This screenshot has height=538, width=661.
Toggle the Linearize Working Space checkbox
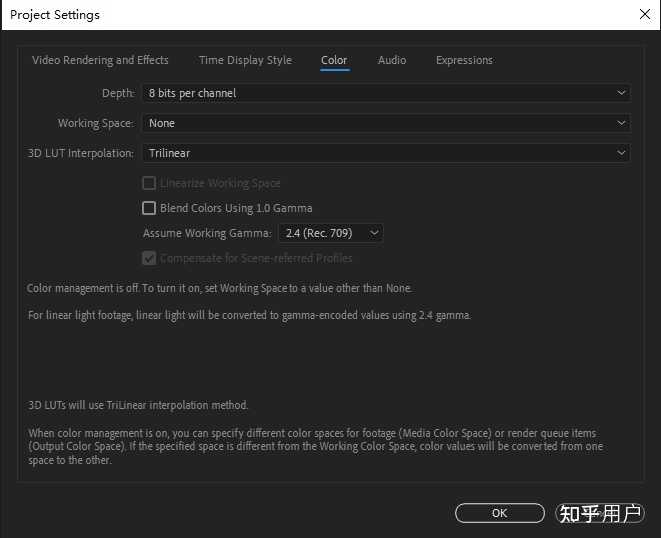tap(149, 183)
